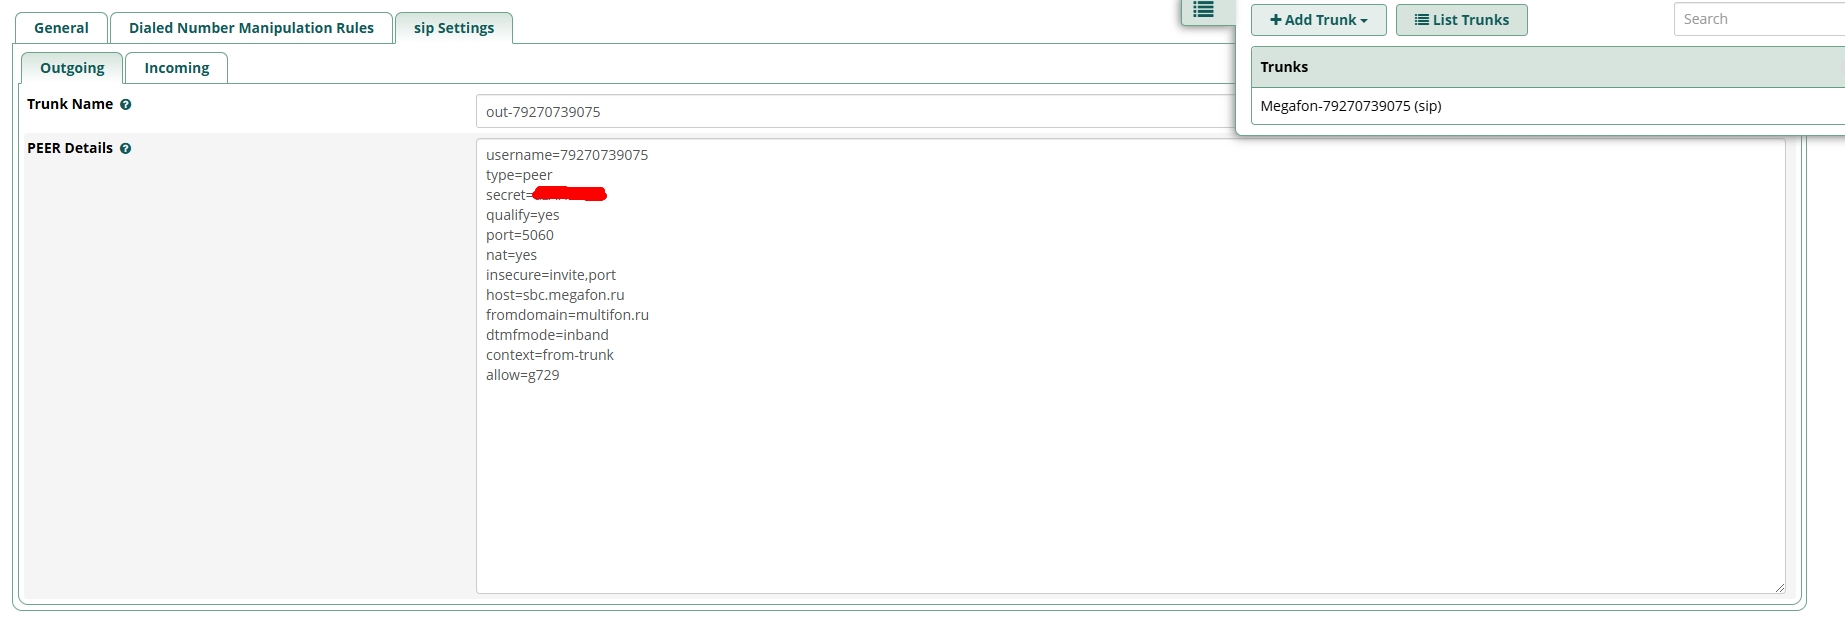Switch to the General tab
1845x630 pixels.
click(x=61, y=28)
